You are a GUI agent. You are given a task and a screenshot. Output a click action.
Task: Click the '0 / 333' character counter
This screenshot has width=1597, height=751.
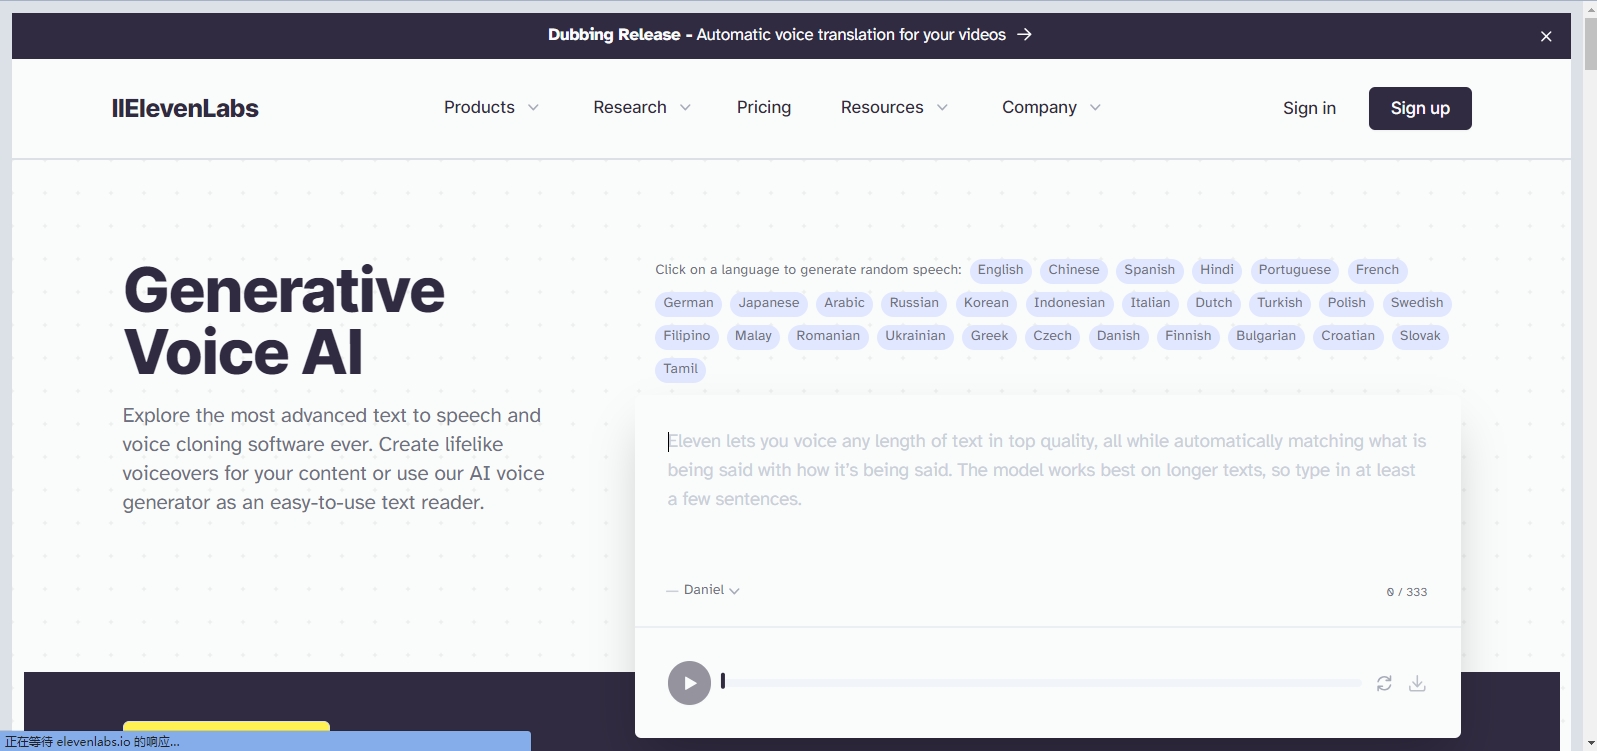click(1406, 592)
